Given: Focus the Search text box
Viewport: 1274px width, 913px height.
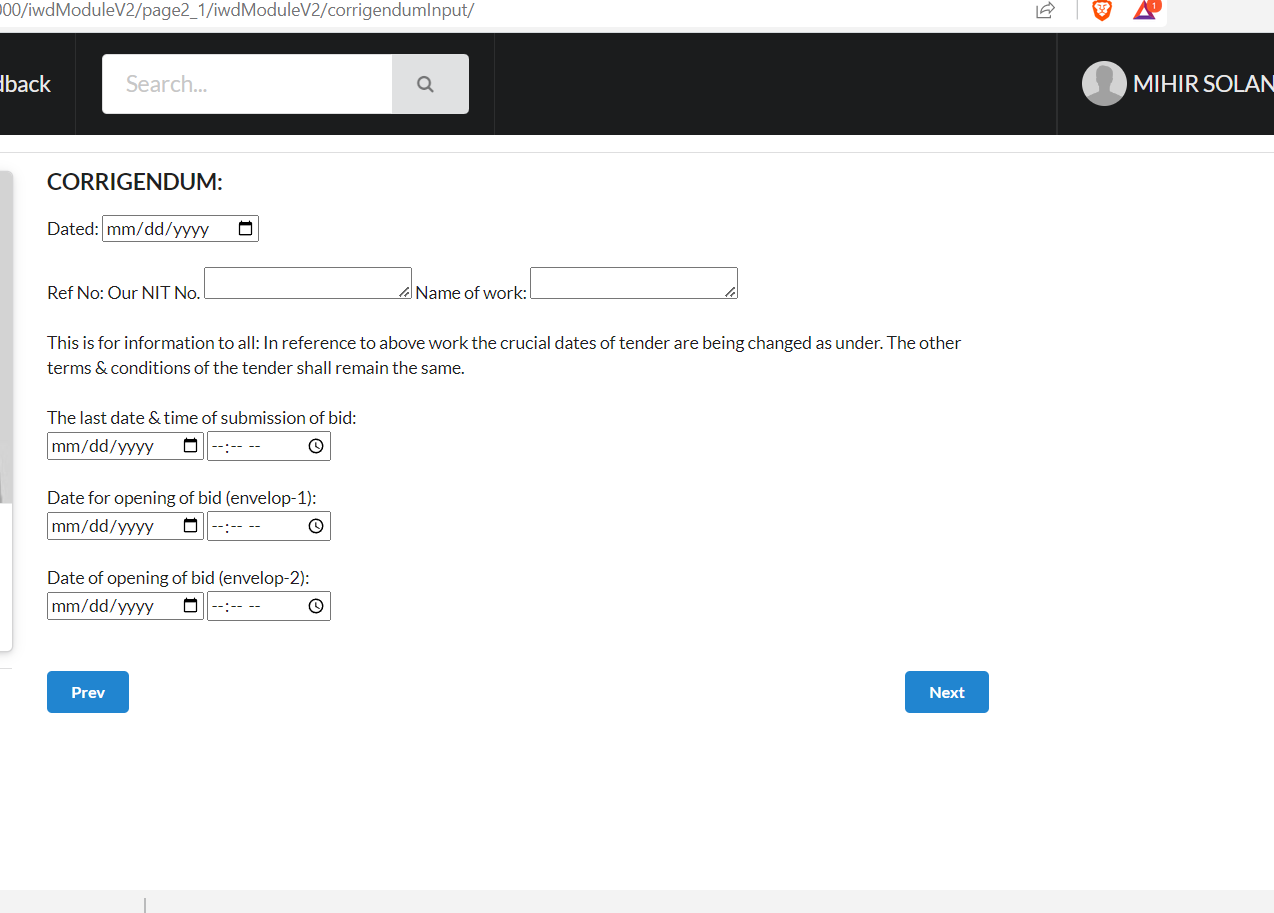Looking at the screenshot, I should (247, 84).
